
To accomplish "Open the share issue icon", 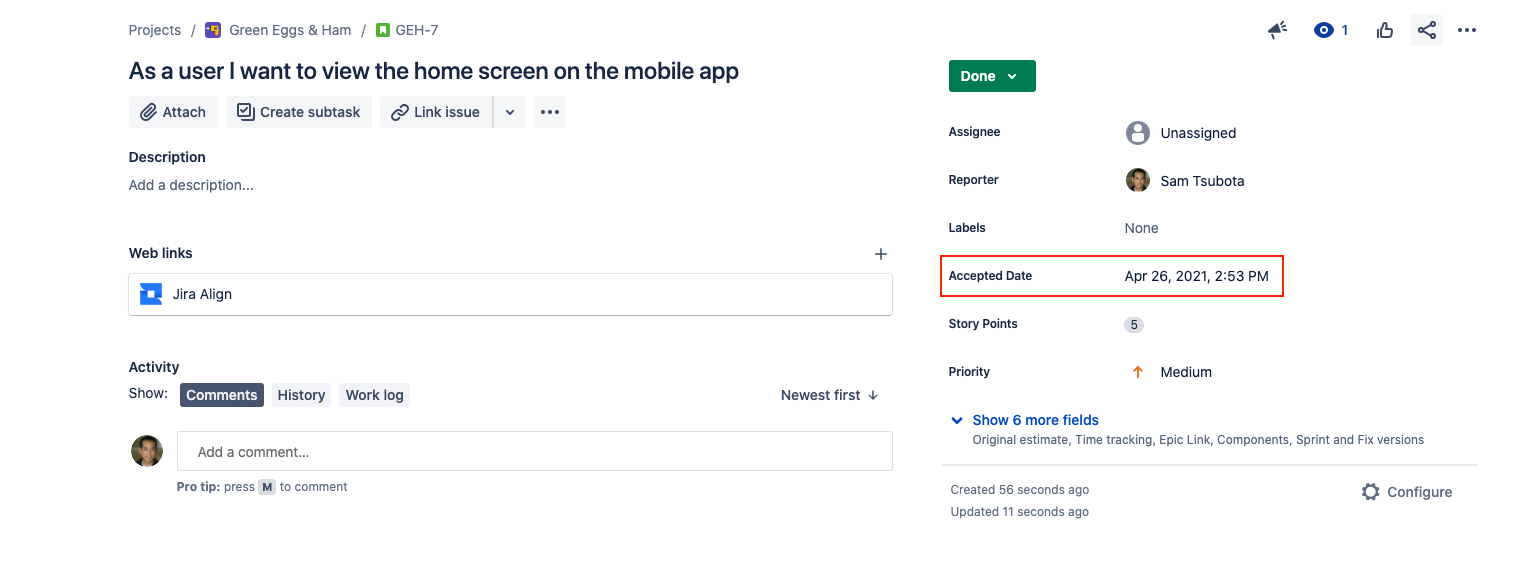I will point(1427,30).
